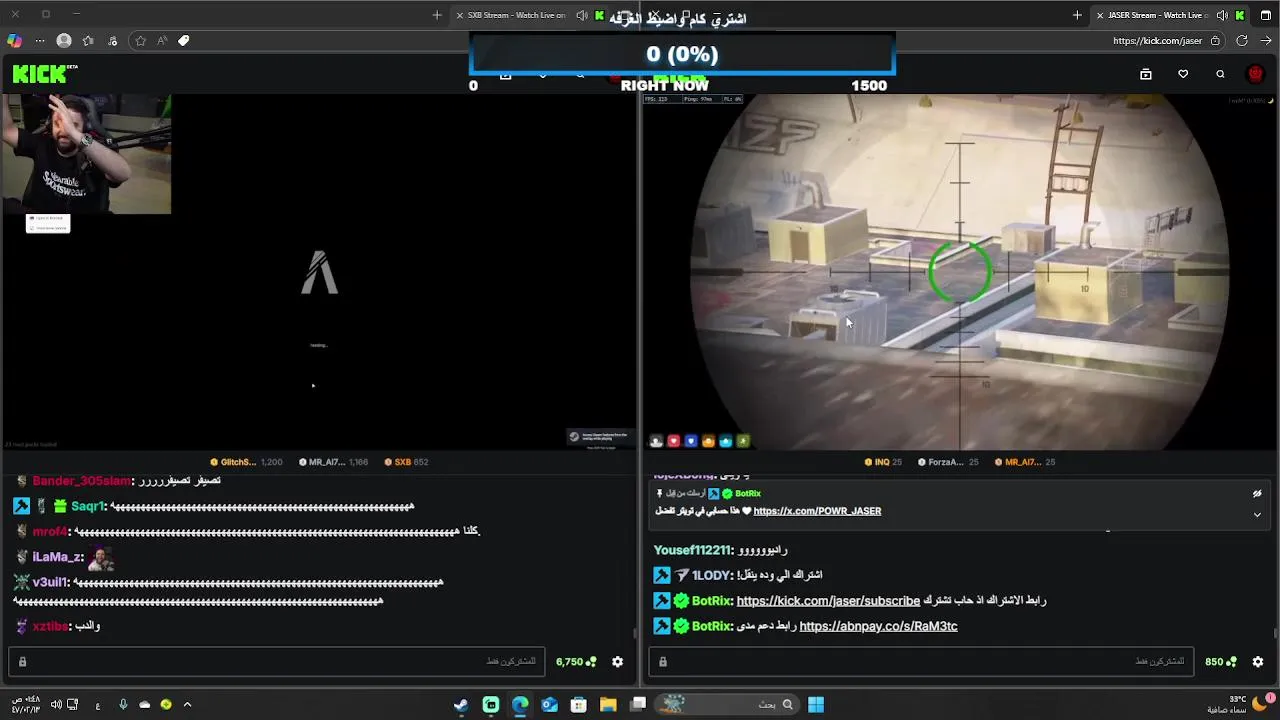Image resolution: width=1280 pixels, height=720 pixels.
Task: Open the browser profile avatar
Action: click(64, 41)
